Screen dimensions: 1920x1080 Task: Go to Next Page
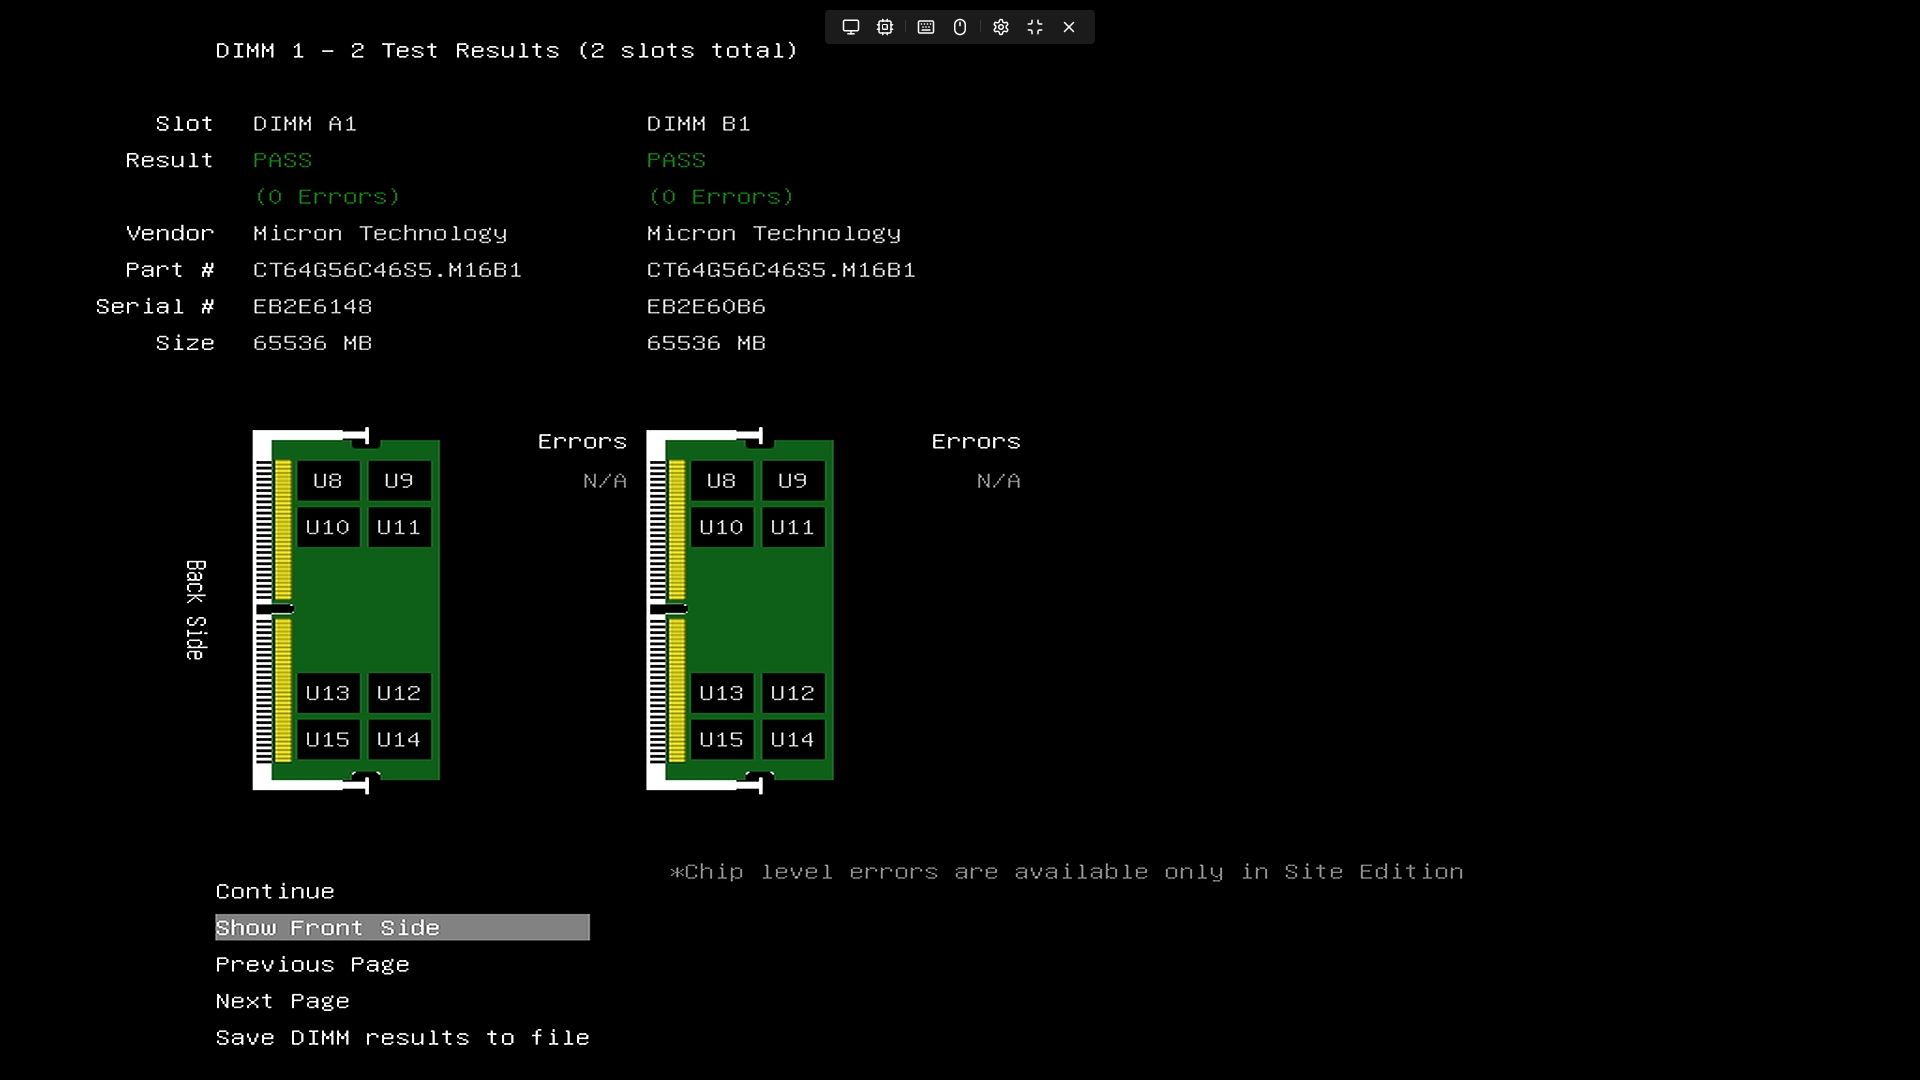[282, 1001]
